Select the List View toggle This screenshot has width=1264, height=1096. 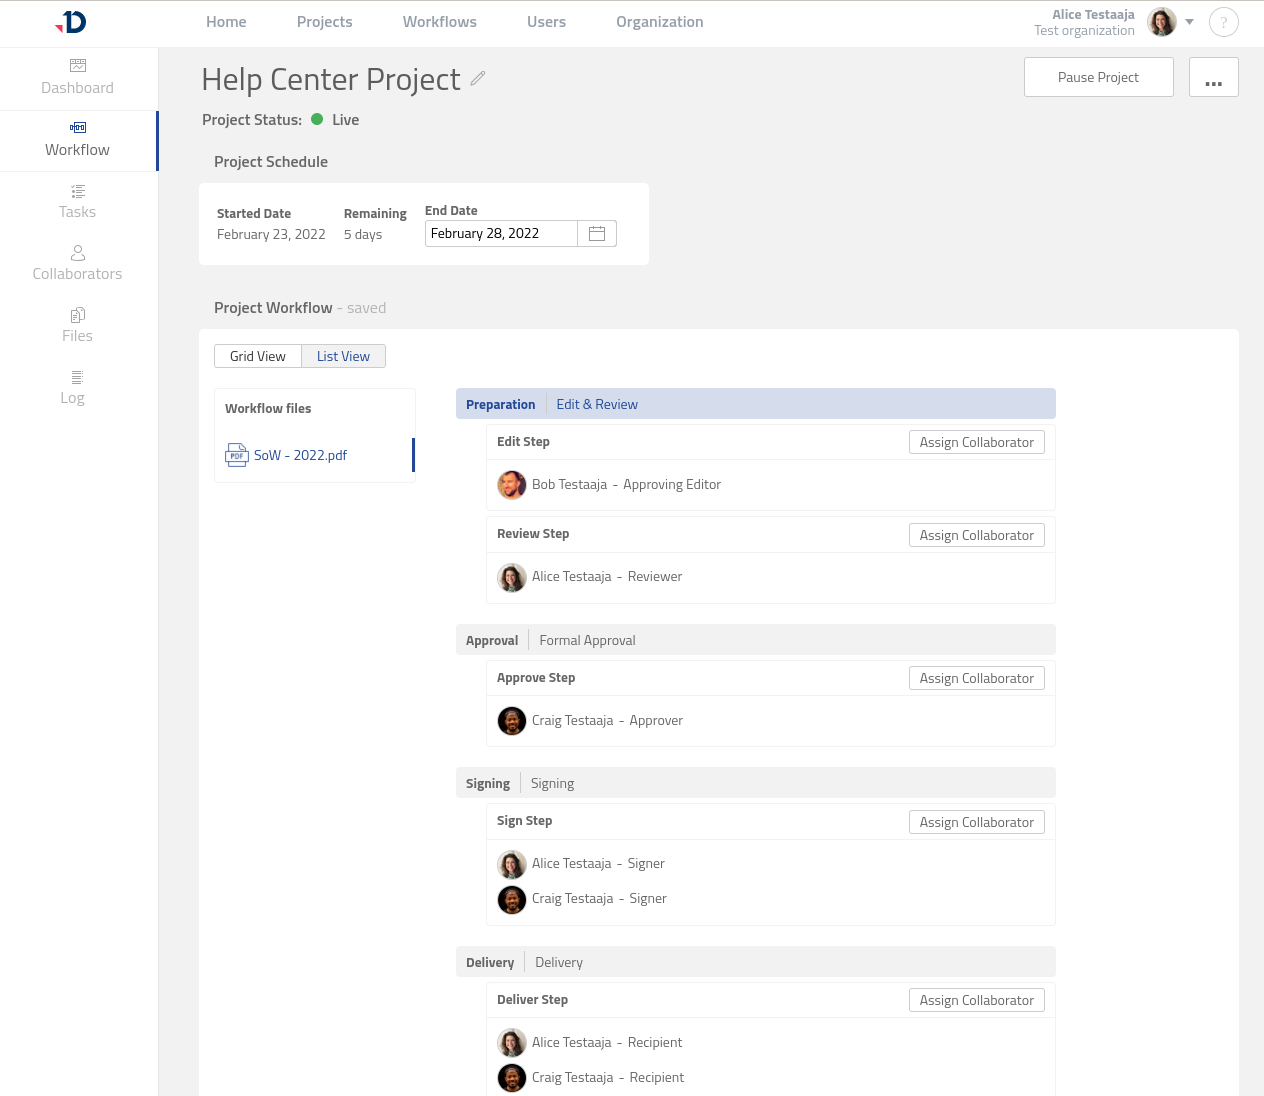tap(343, 356)
